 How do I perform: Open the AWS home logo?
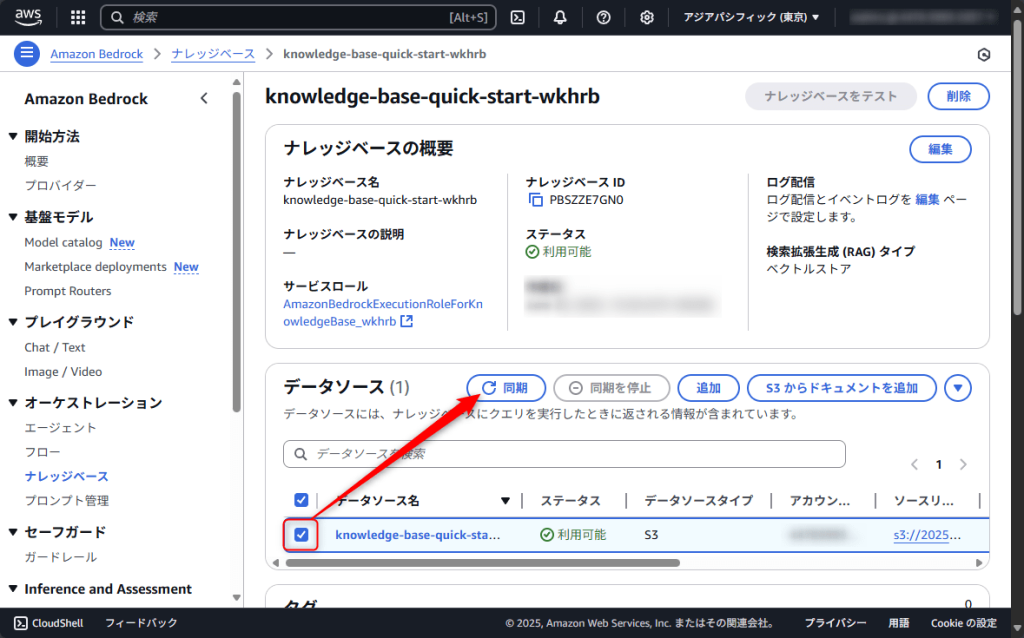point(28,17)
